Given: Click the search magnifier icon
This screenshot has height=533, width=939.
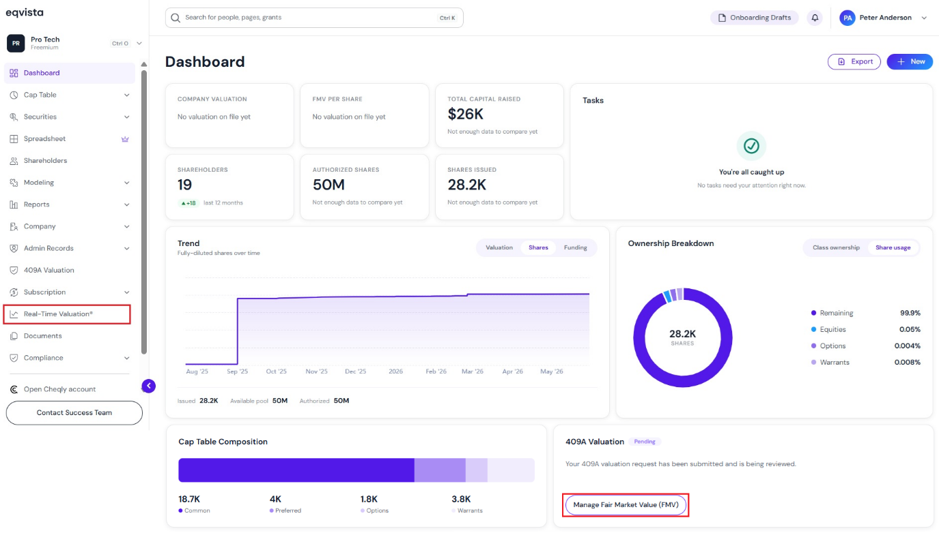Looking at the screenshot, I should [175, 18].
